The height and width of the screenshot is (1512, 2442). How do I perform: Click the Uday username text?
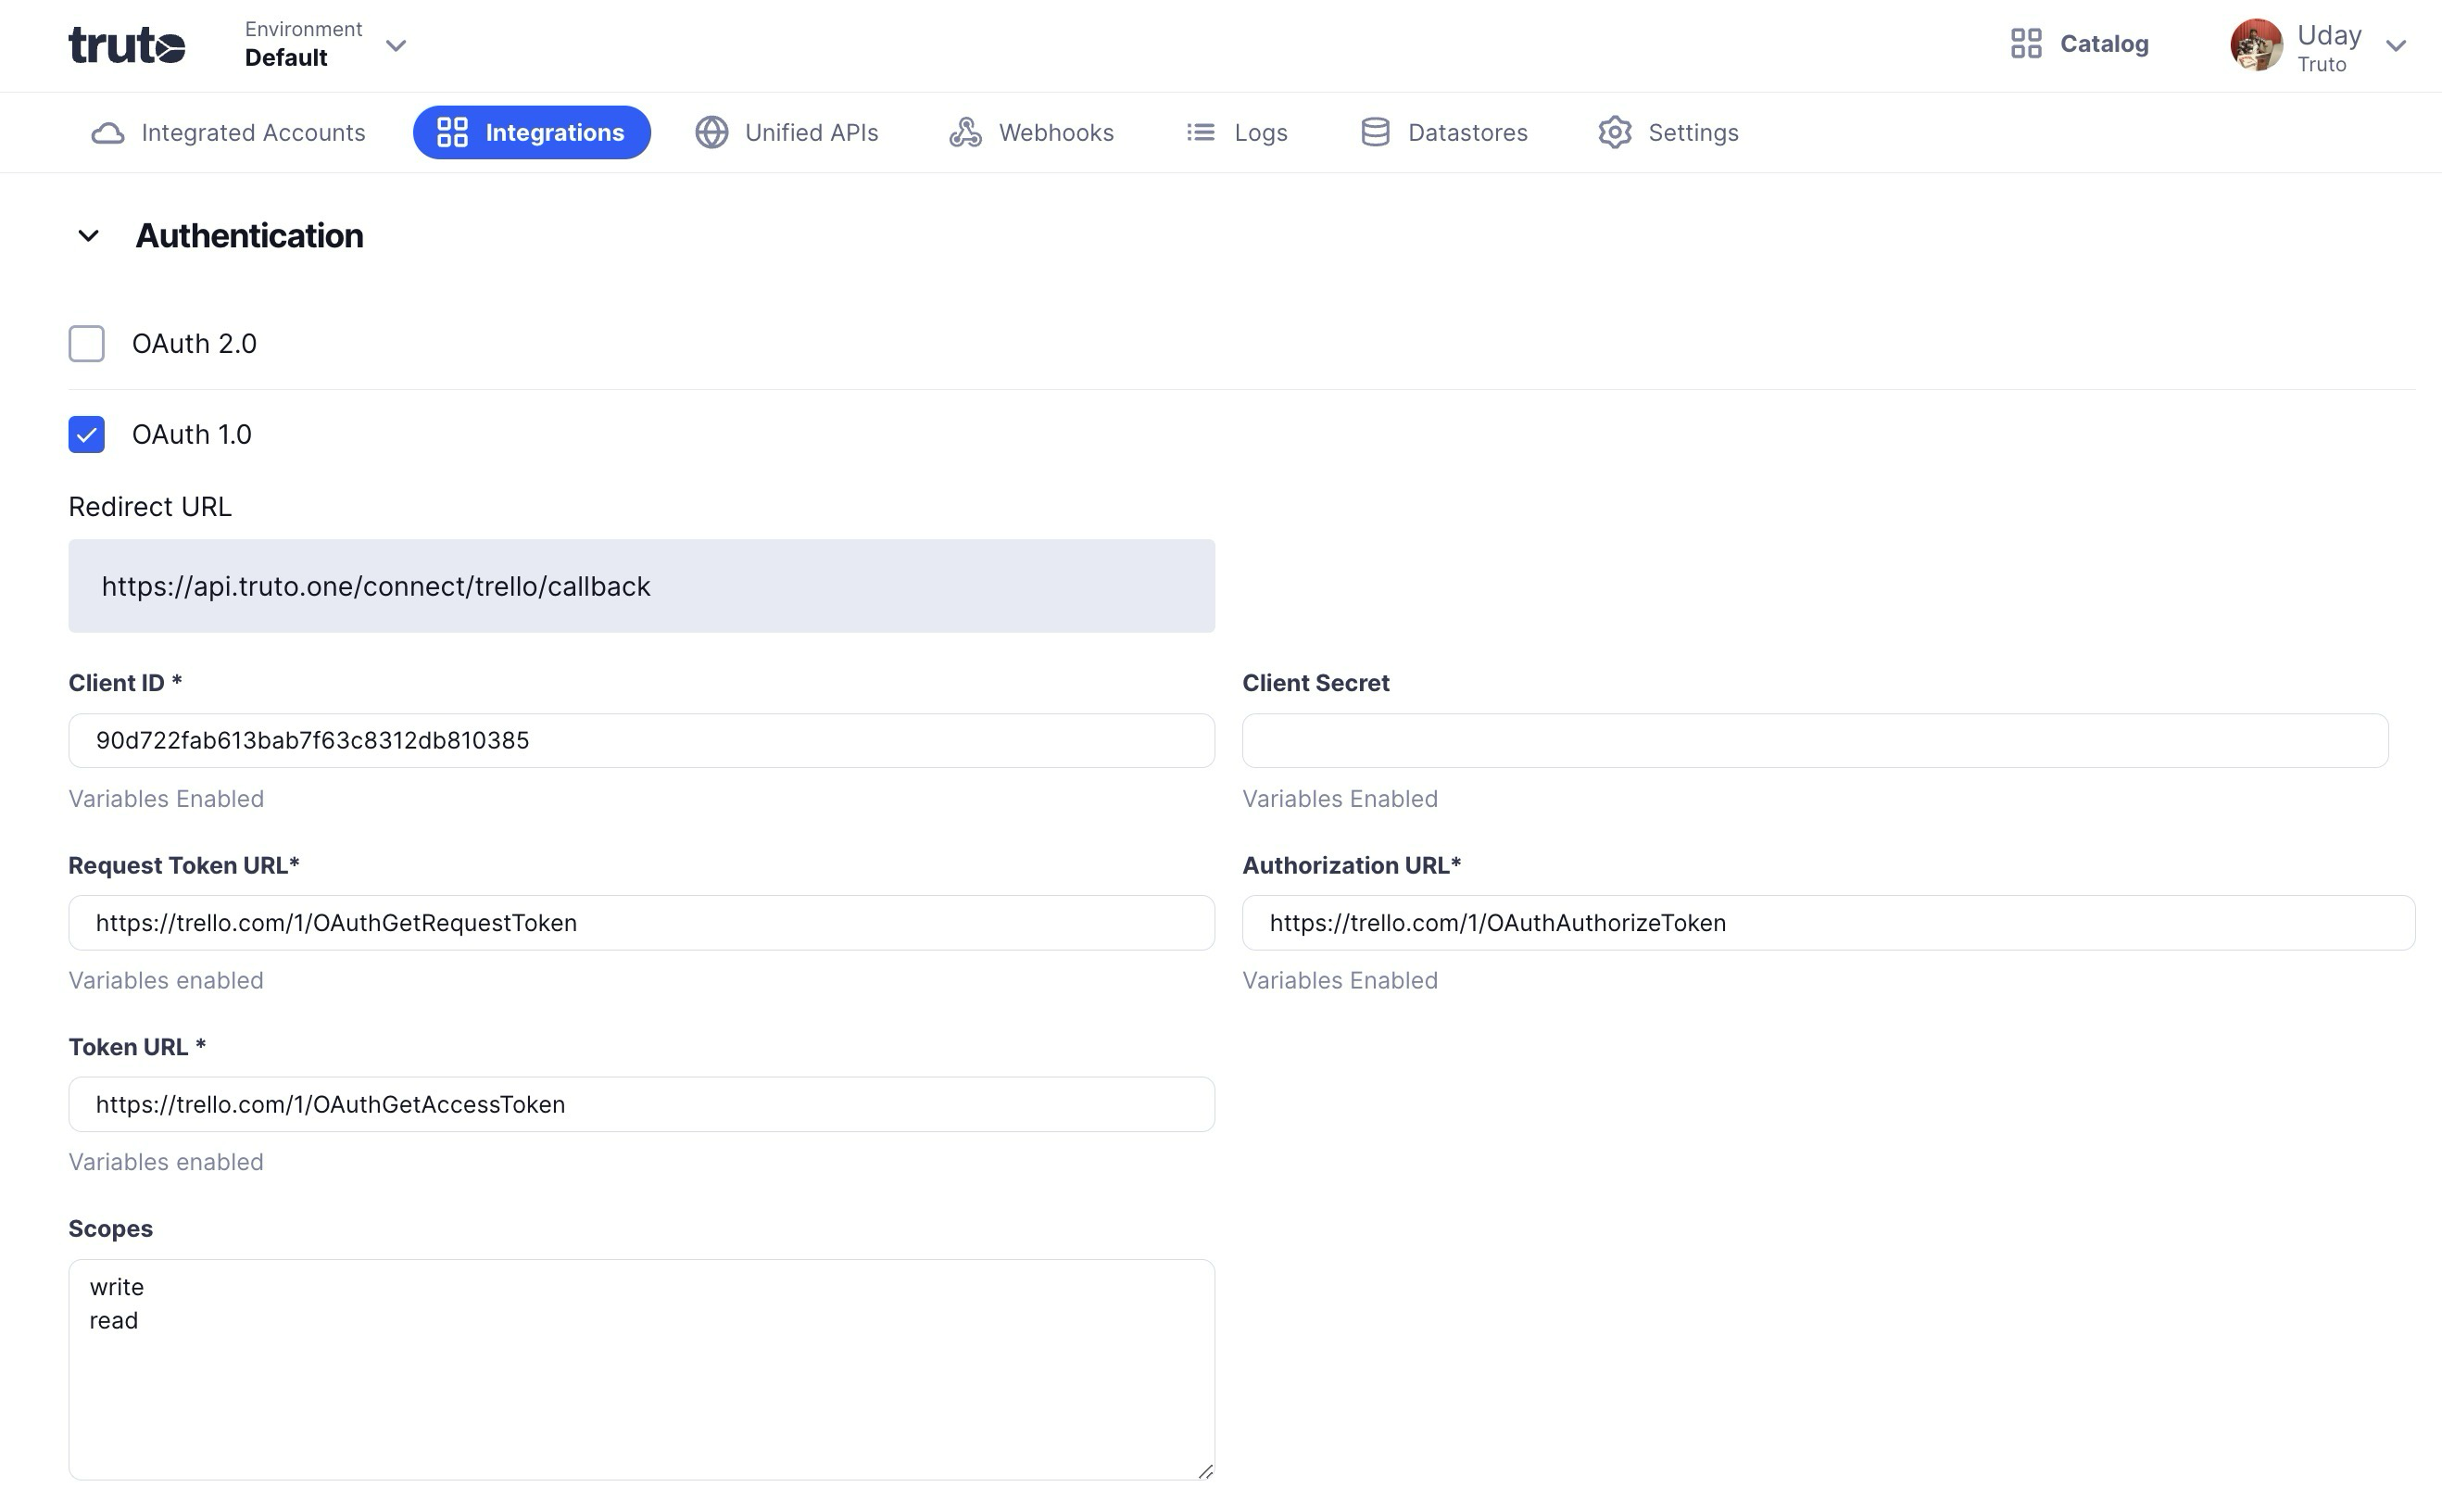[x=2329, y=35]
